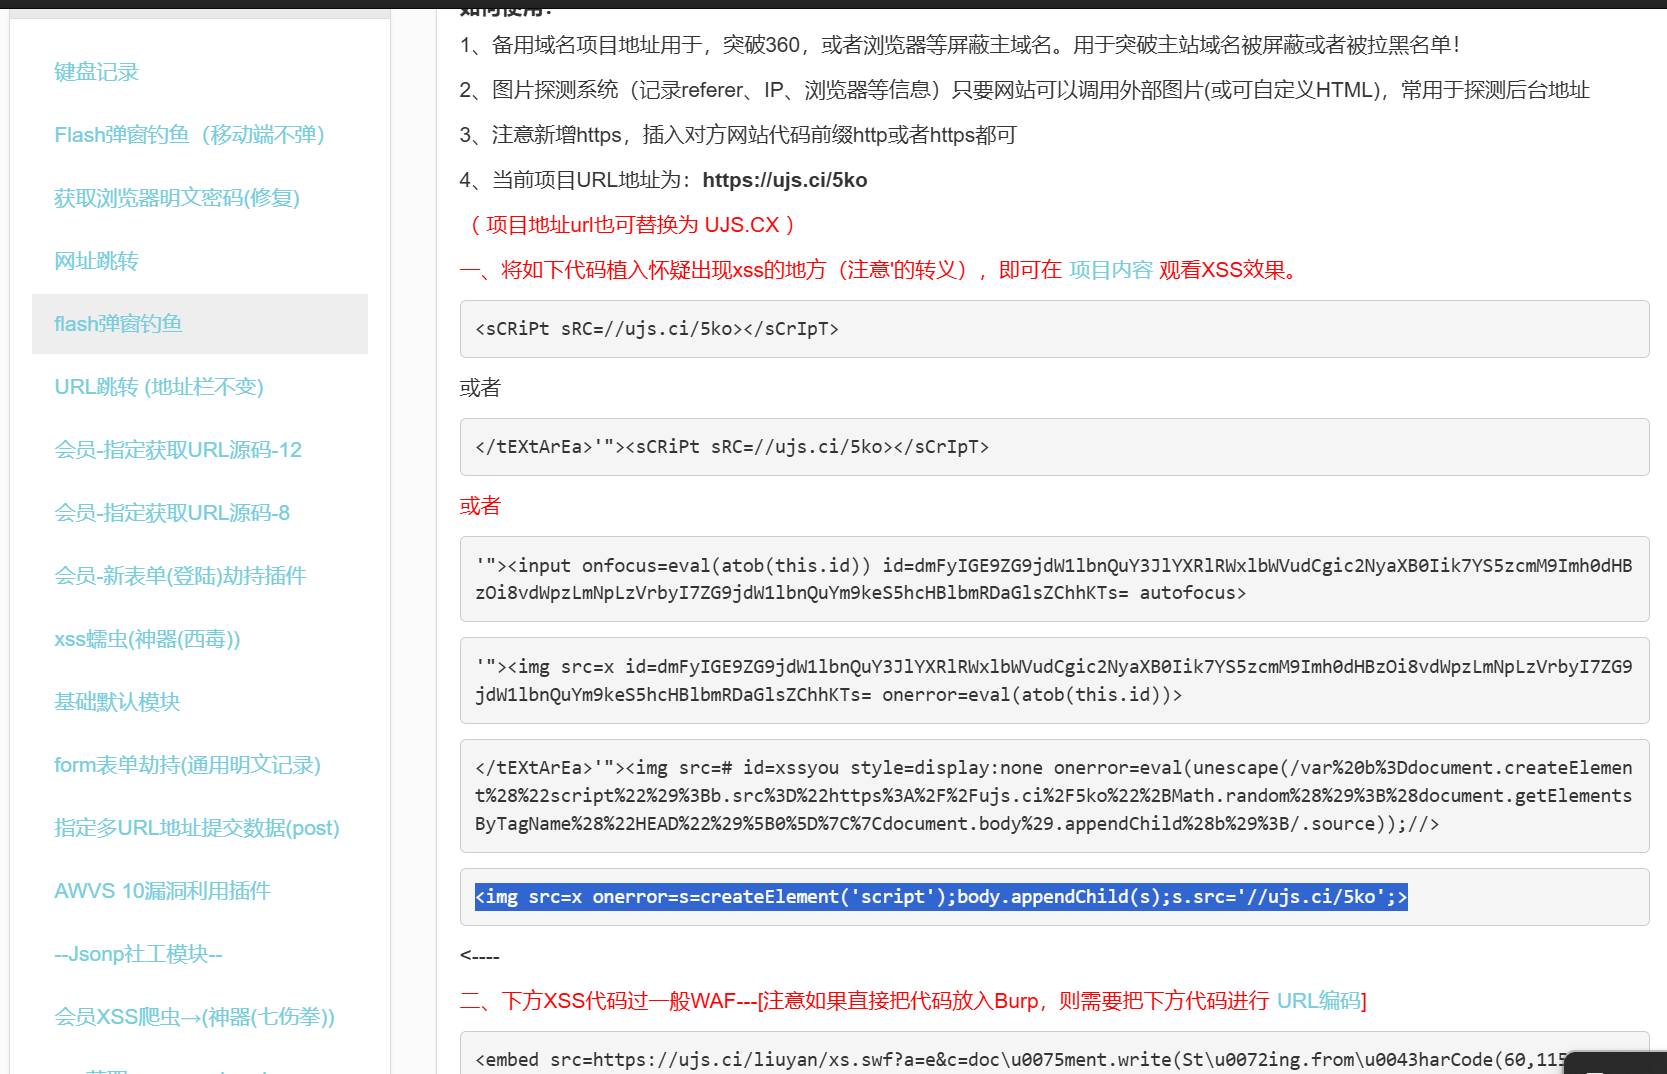1667x1074 pixels.
Task: Open the 键盘记录 sidebar link
Action: 96,72
